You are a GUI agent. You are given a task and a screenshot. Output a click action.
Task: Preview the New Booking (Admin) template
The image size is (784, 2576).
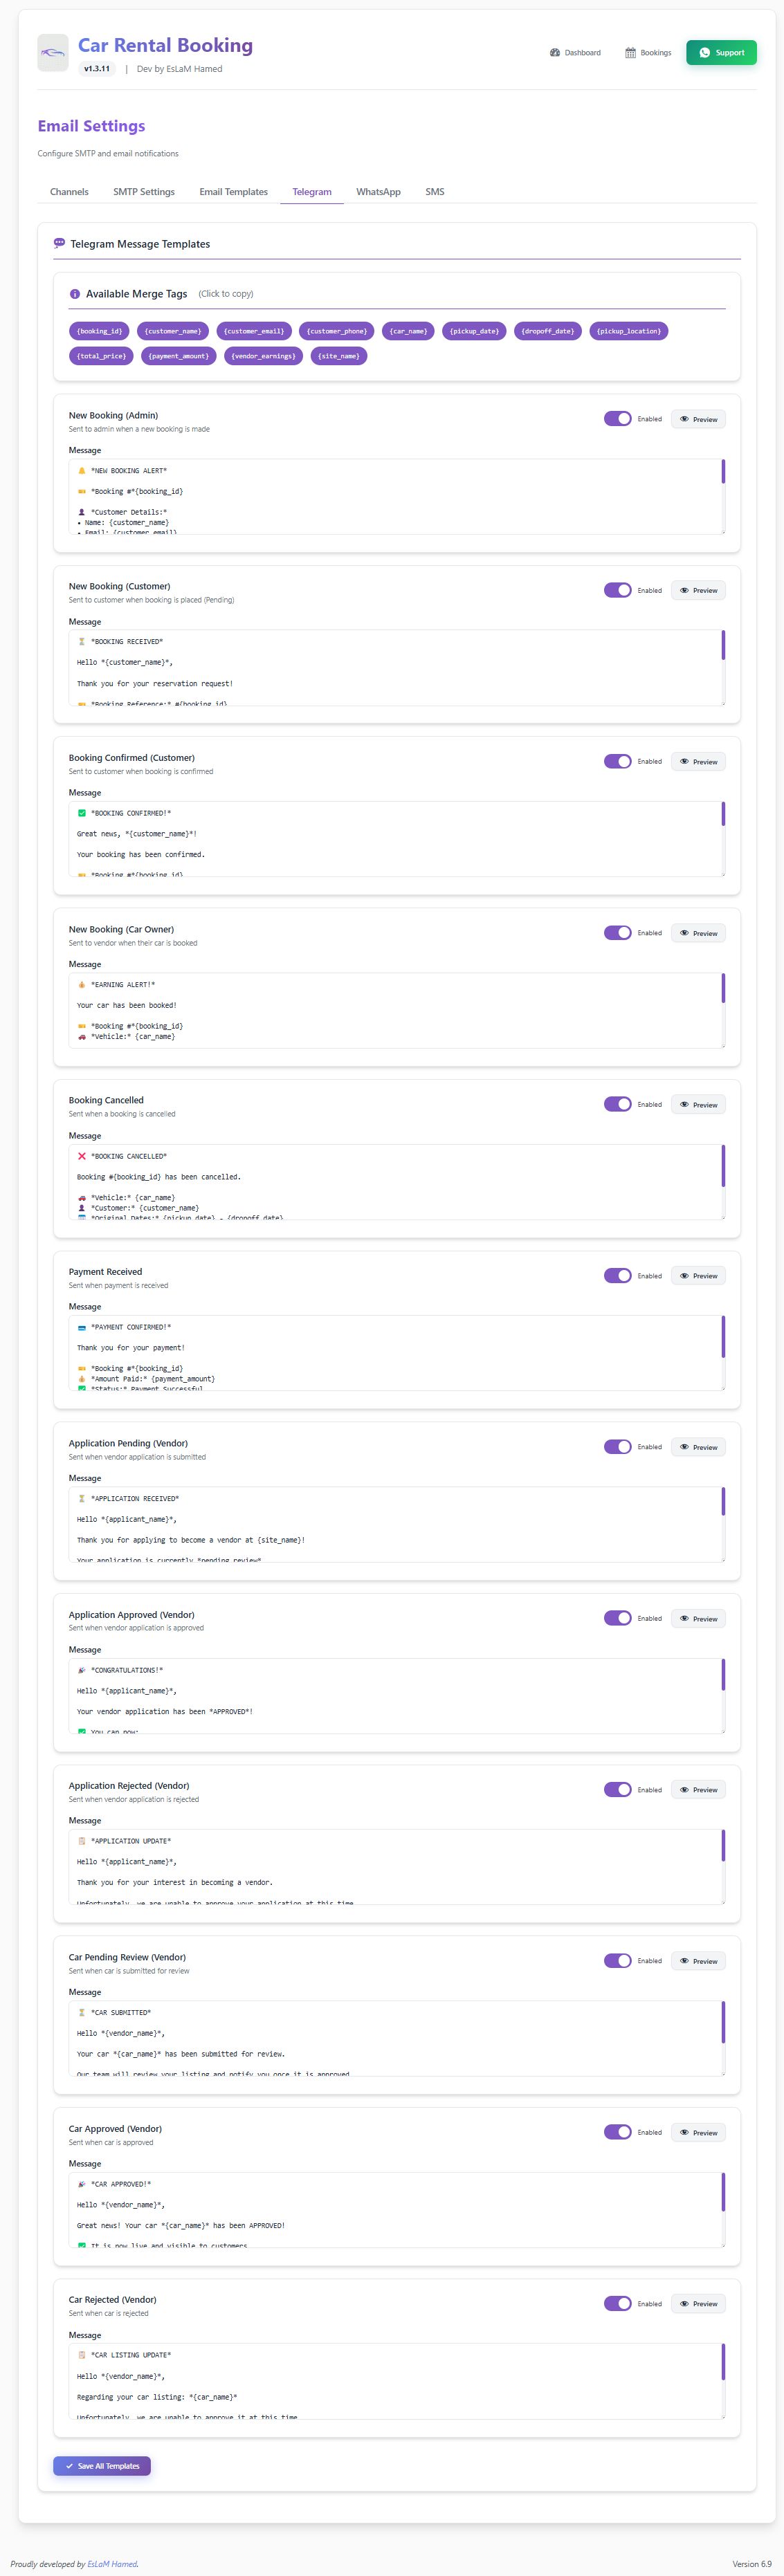coord(698,419)
